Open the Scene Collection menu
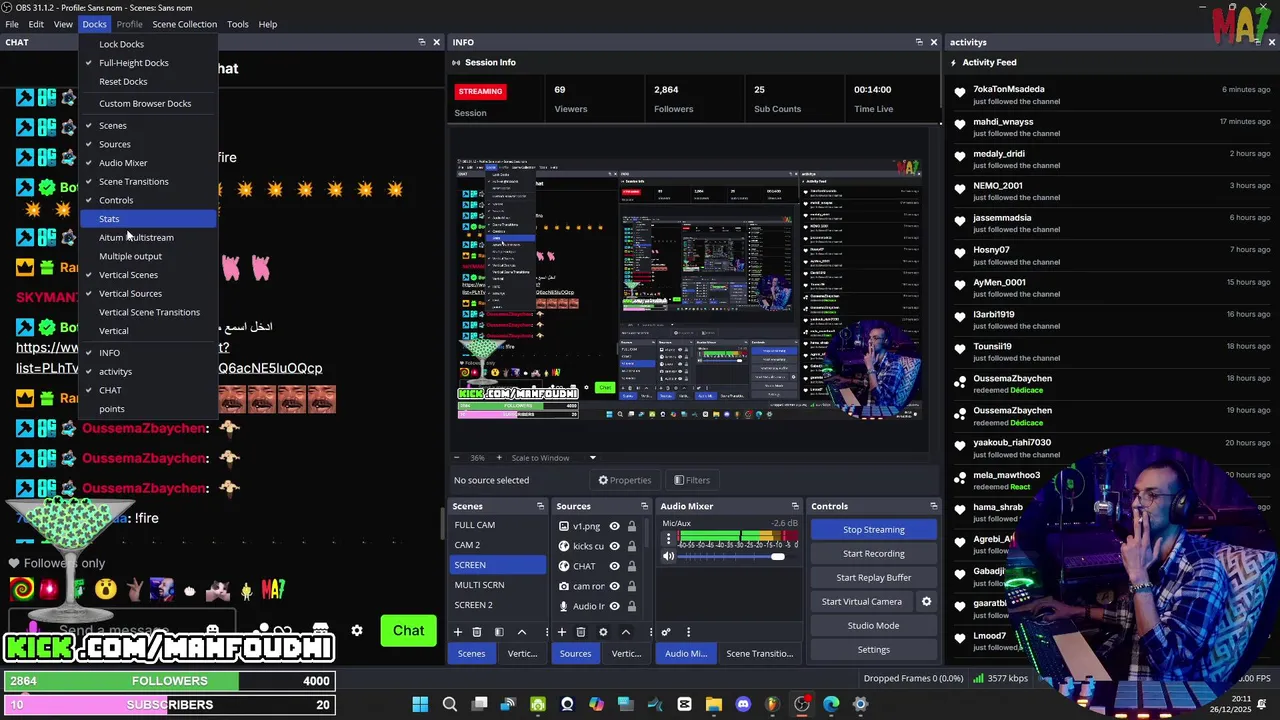The height and width of the screenshot is (720, 1280). 184,24
